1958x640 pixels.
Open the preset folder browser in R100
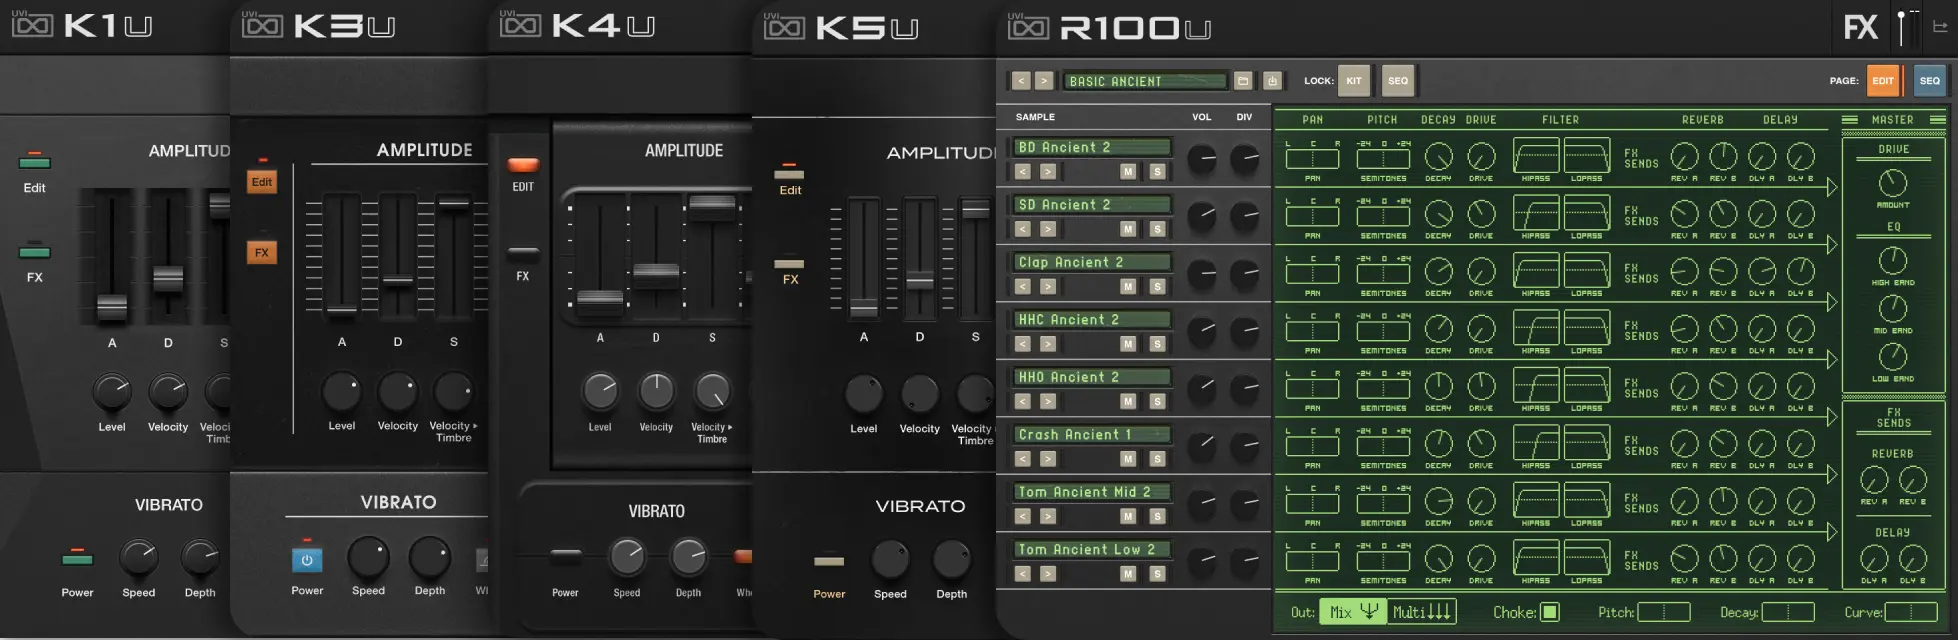(x=1243, y=81)
